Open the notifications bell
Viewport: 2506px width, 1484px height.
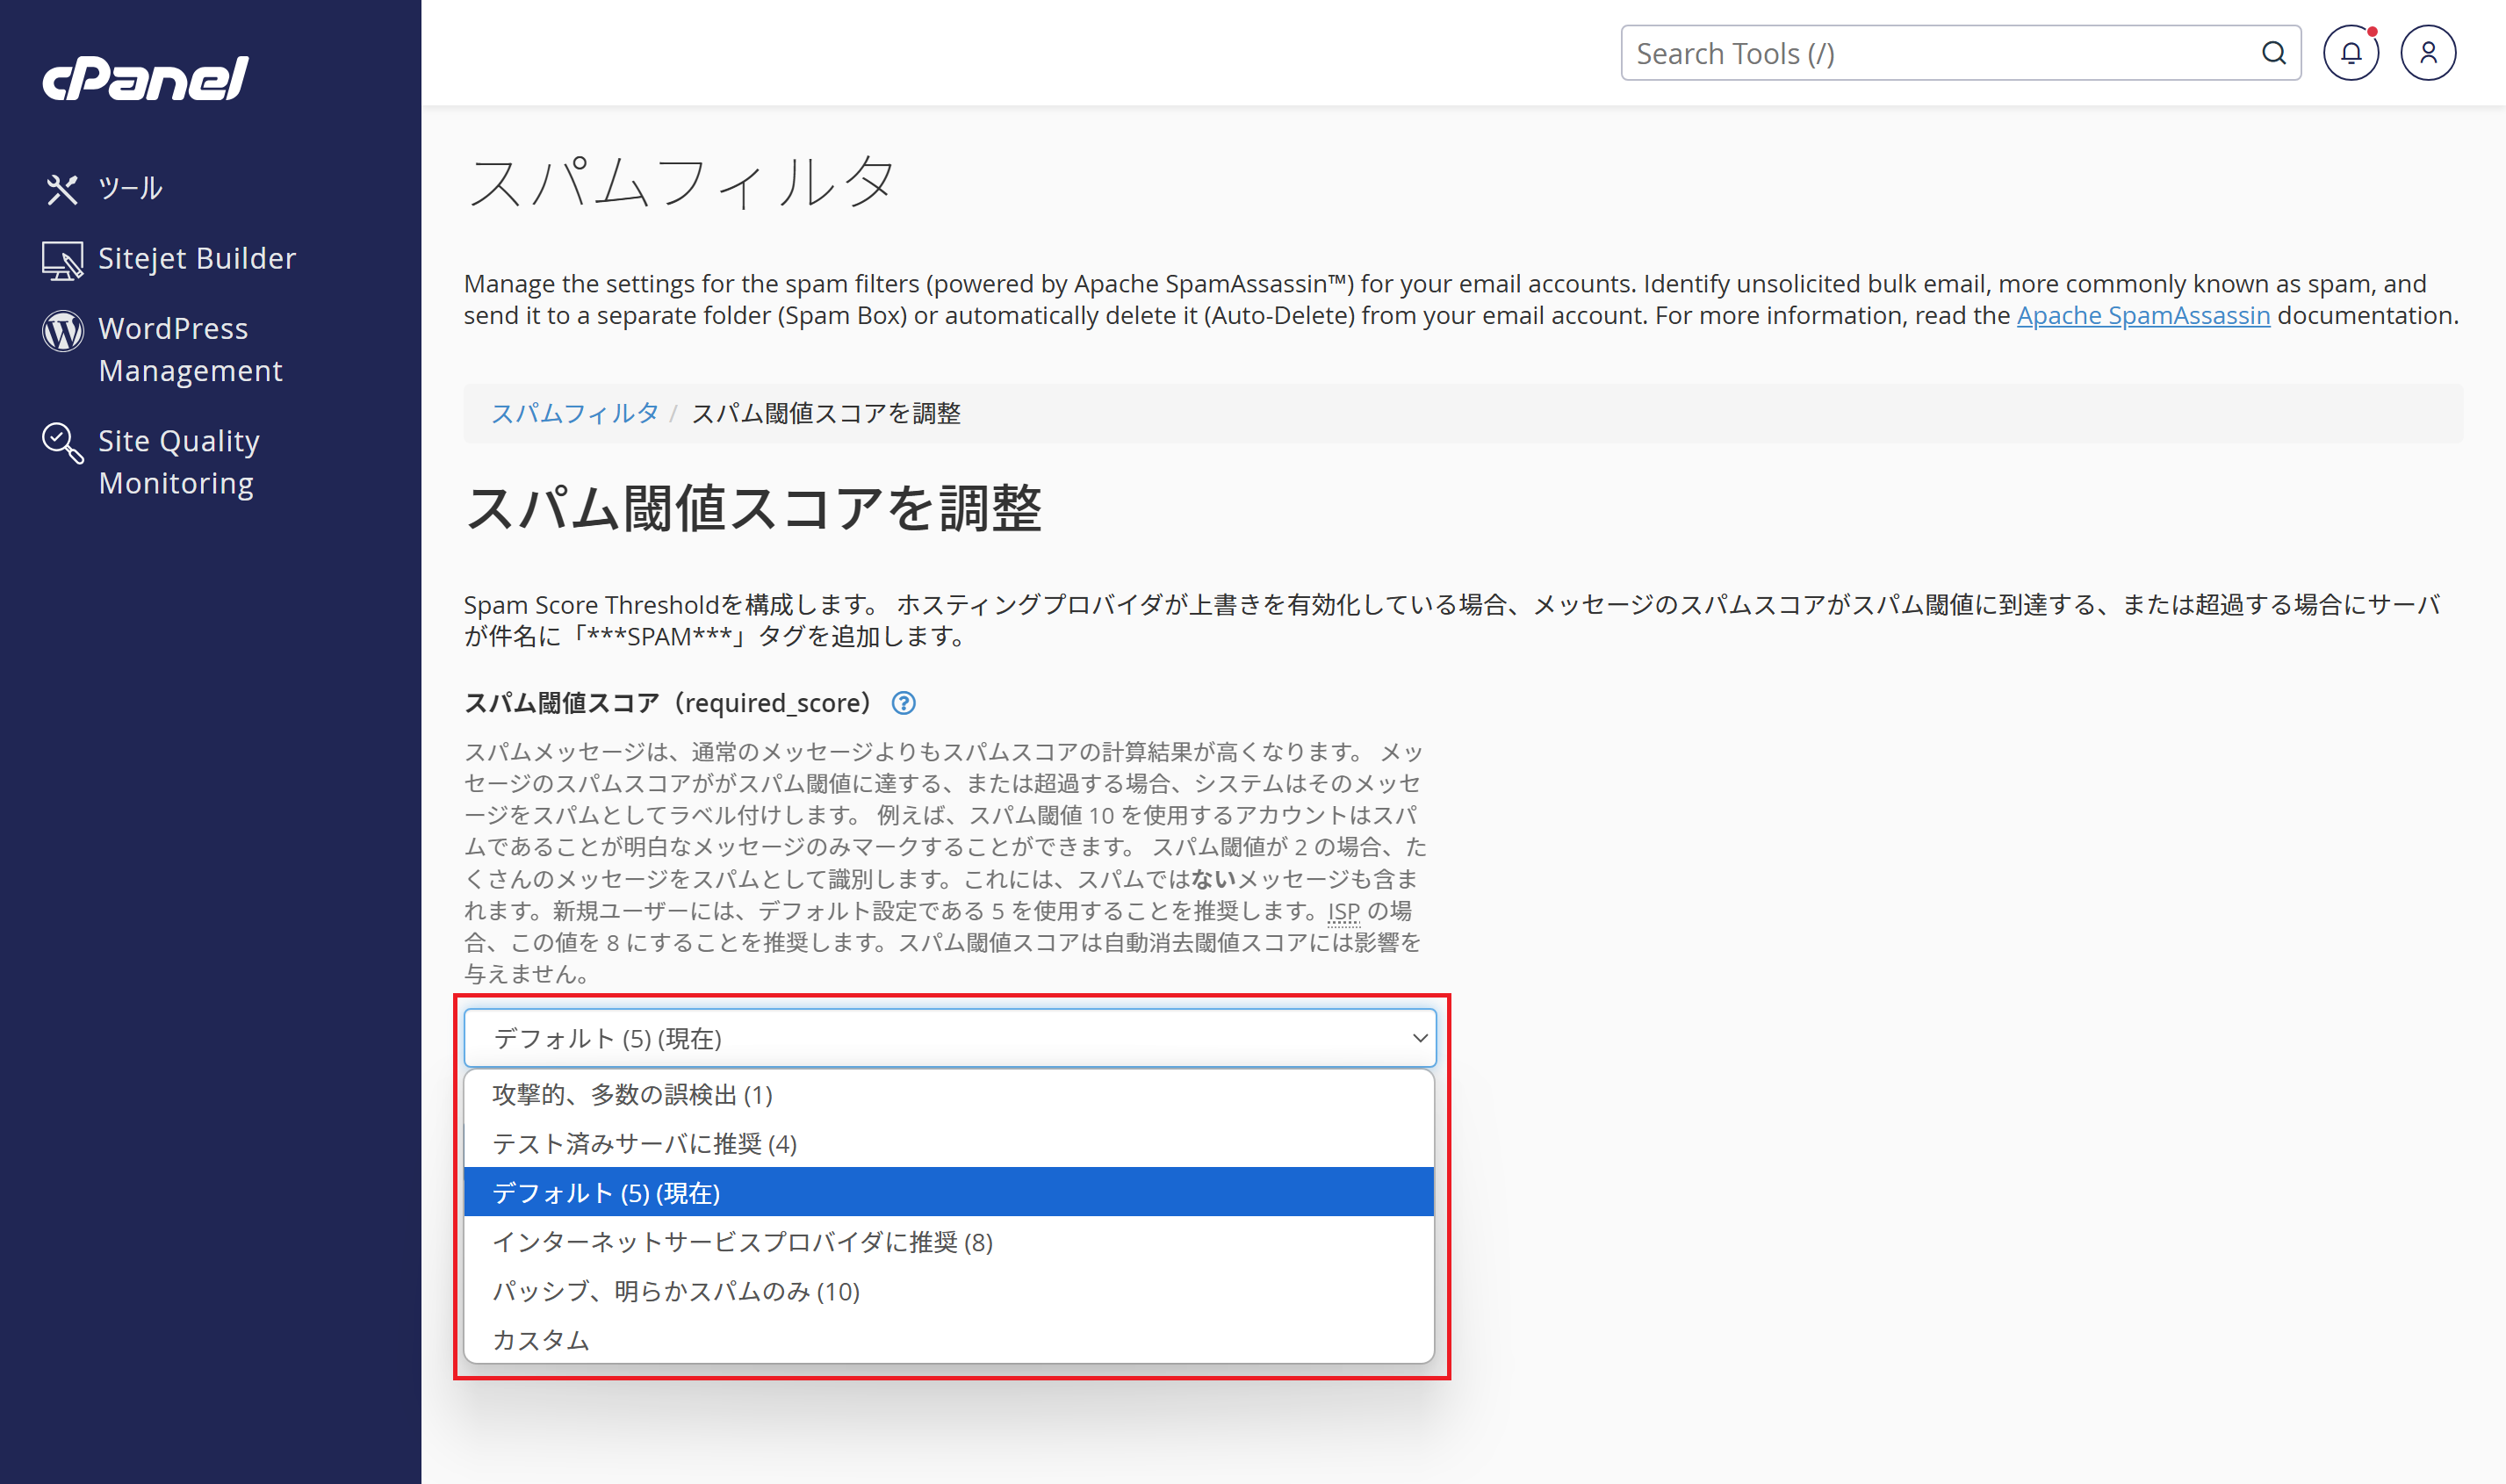[2350, 53]
